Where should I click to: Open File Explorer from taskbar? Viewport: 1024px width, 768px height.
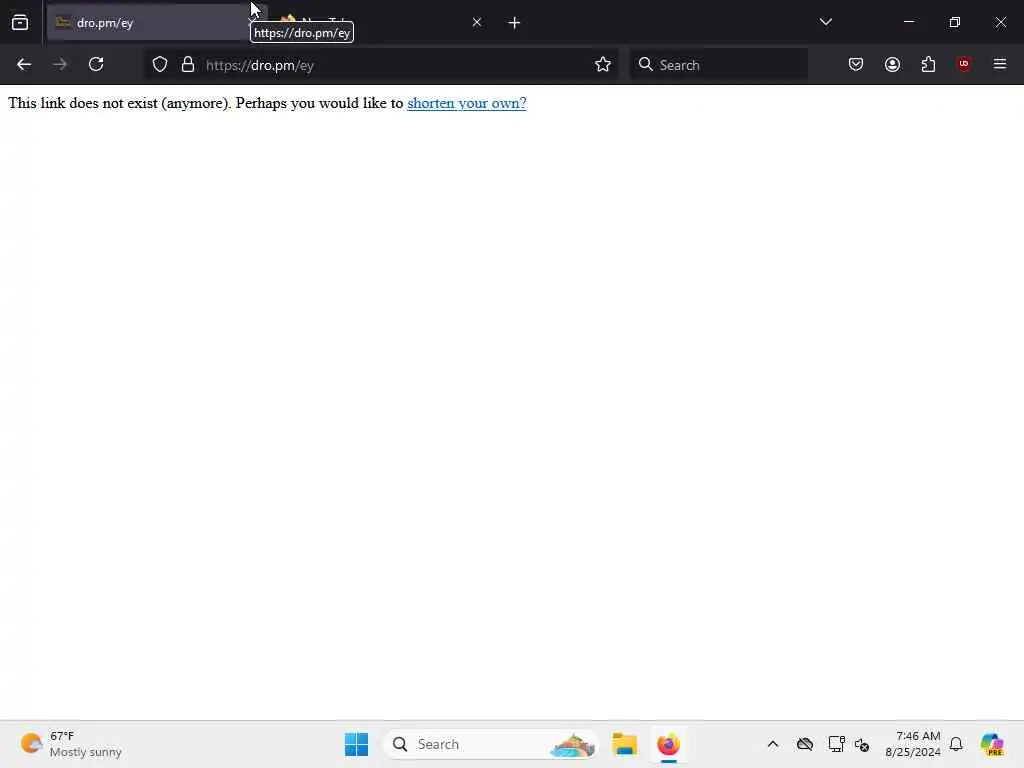pos(625,744)
